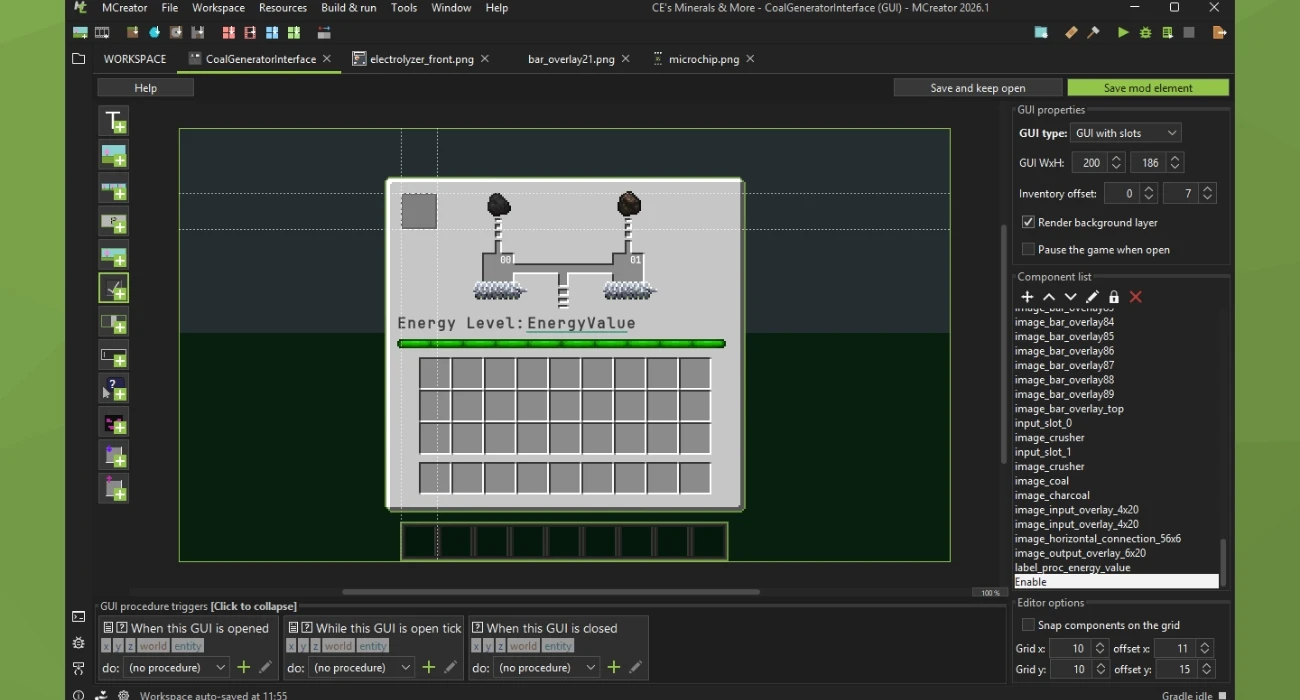This screenshot has width=1300, height=700.
Task: Click the editor canvas horizontal scrollbar
Action: pyautogui.click(x=551, y=592)
